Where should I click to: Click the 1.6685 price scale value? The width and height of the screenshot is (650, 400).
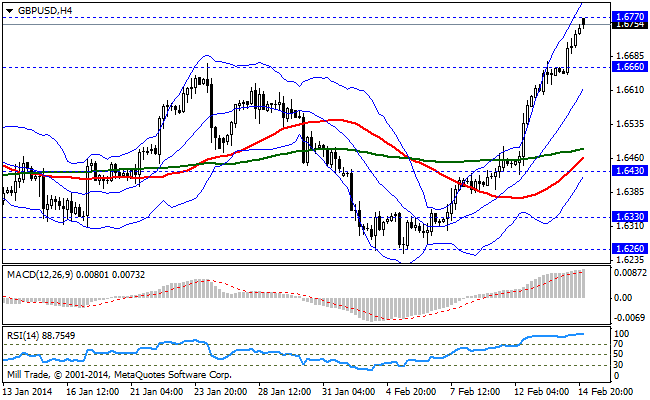[630, 56]
